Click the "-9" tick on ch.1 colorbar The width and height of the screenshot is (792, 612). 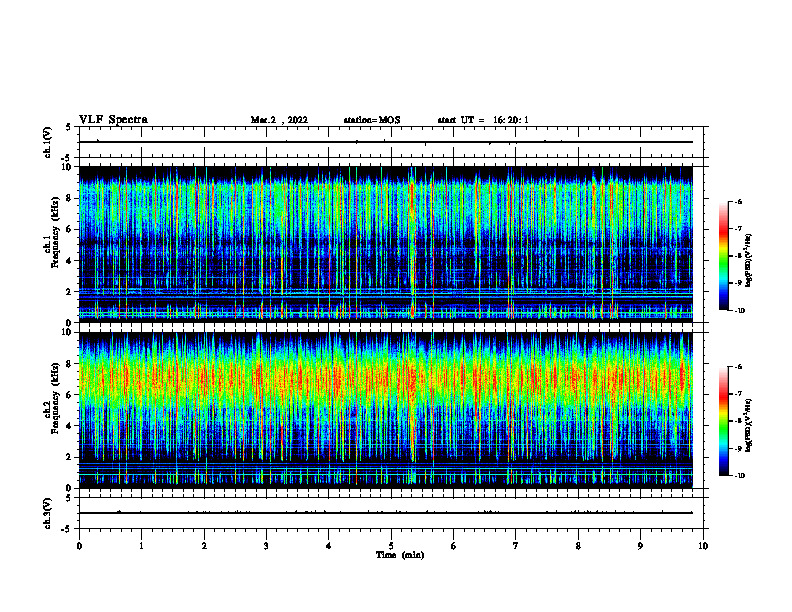738,283
